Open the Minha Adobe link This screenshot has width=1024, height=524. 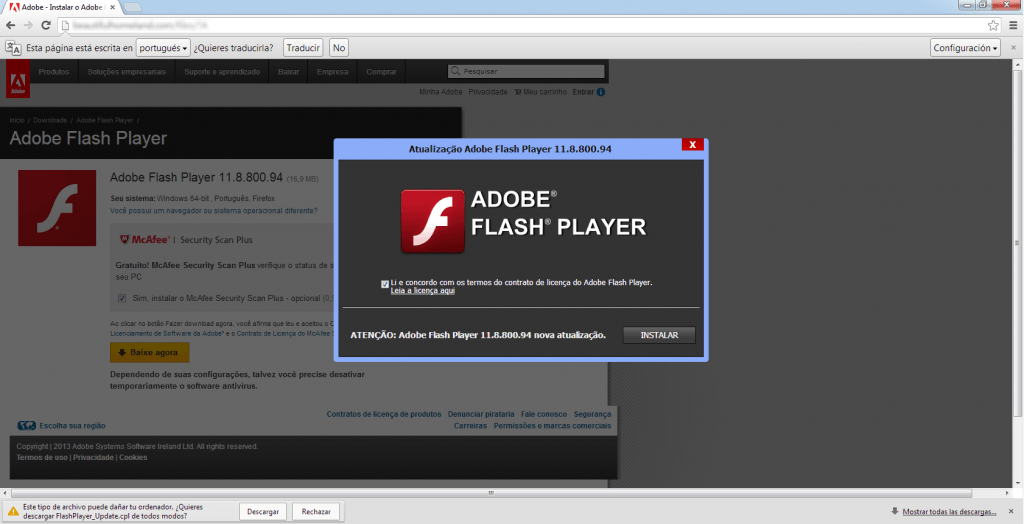point(441,92)
